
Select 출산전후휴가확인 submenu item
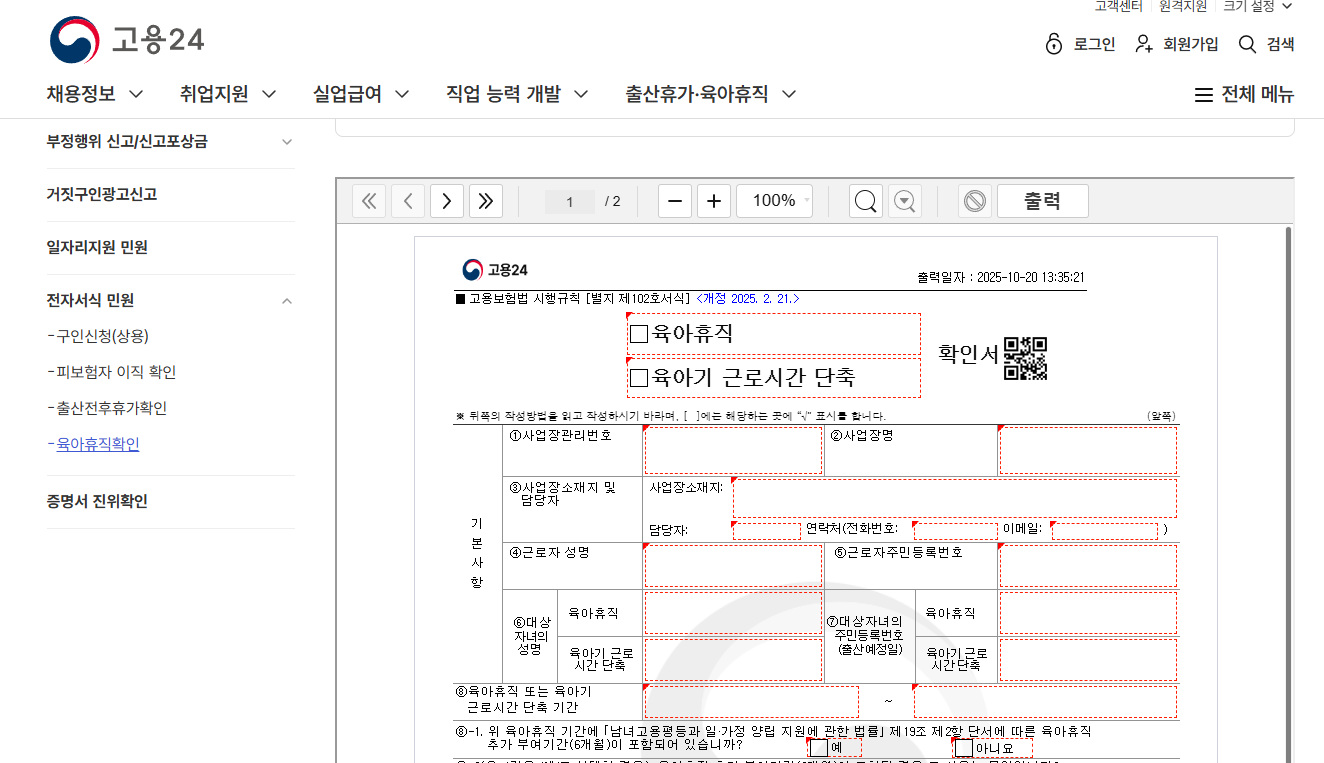(111, 408)
